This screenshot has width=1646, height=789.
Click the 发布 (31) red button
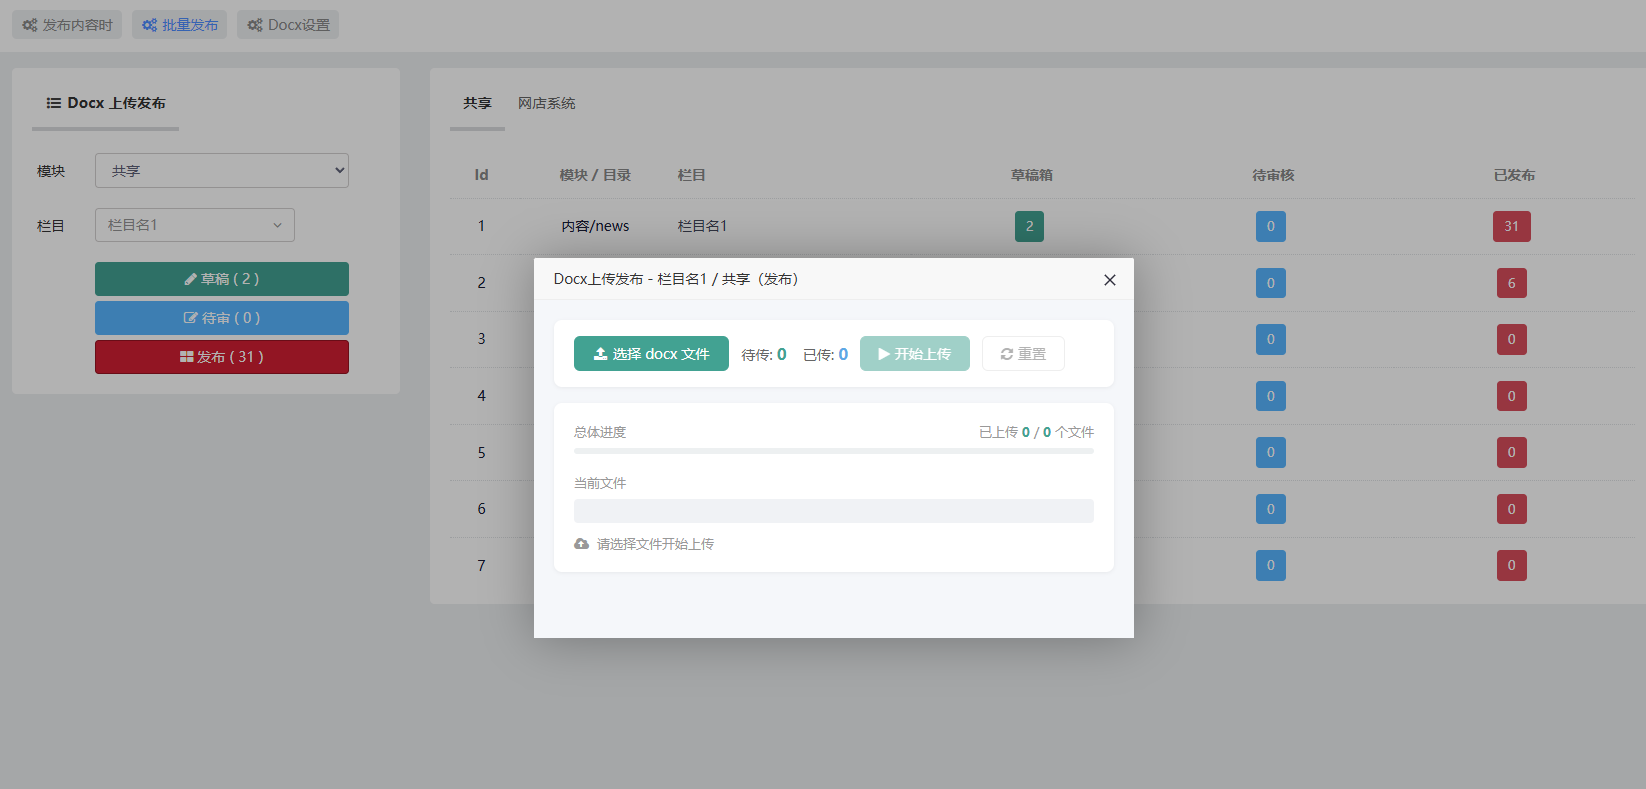[222, 357]
